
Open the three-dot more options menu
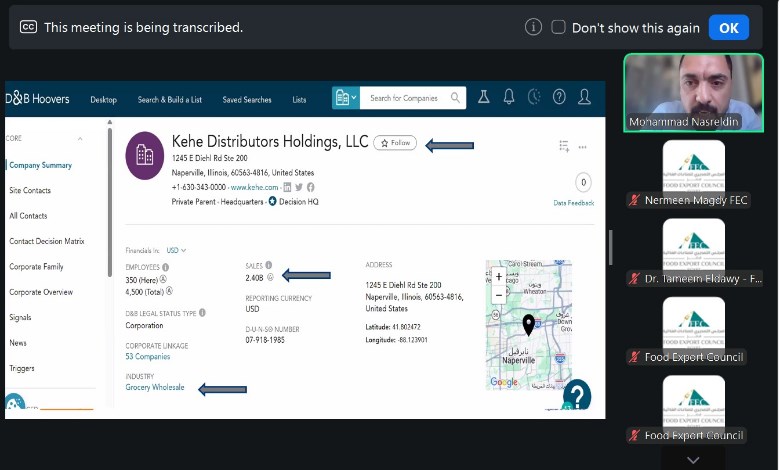click(x=583, y=147)
